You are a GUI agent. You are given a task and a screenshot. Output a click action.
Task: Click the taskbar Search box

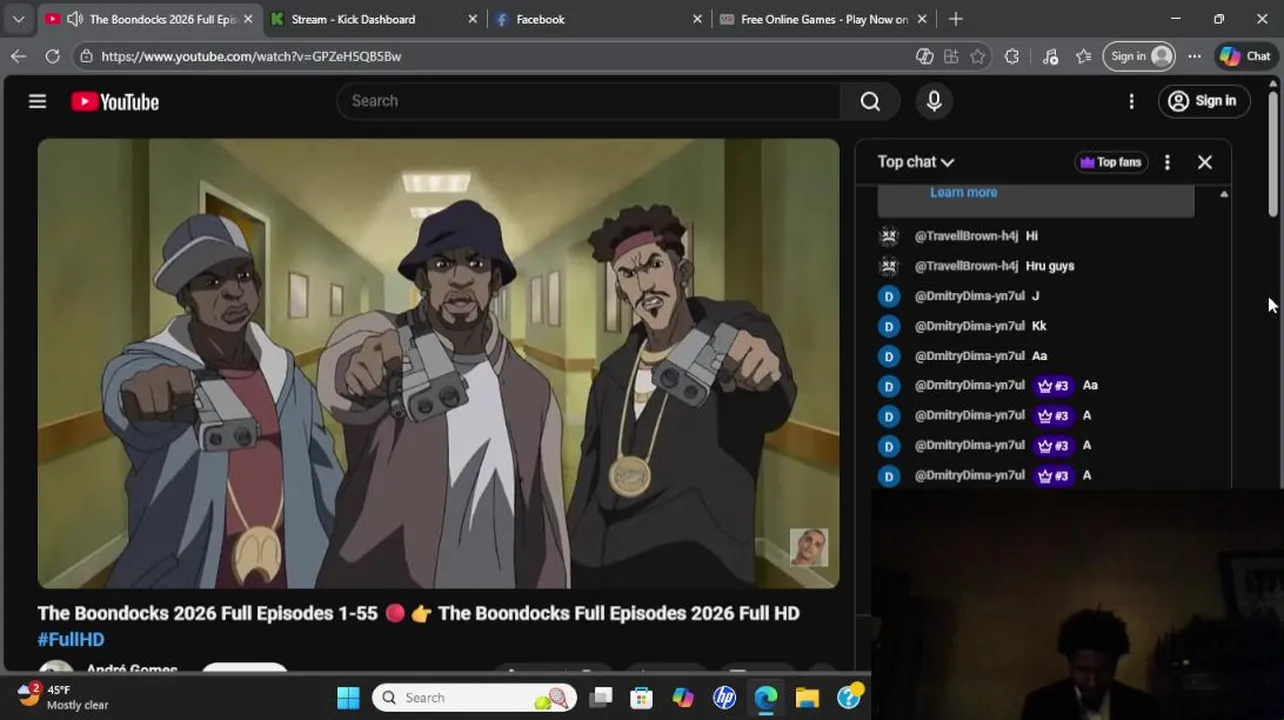tap(475, 697)
